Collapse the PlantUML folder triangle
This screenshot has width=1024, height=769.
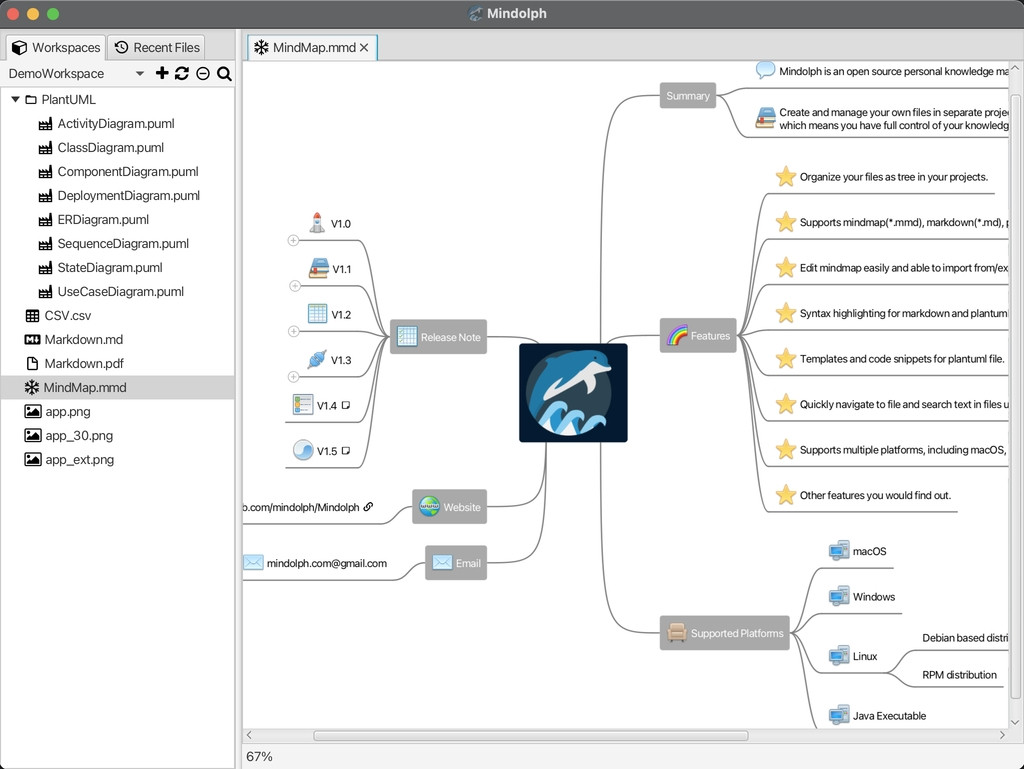[x=15, y=99]
